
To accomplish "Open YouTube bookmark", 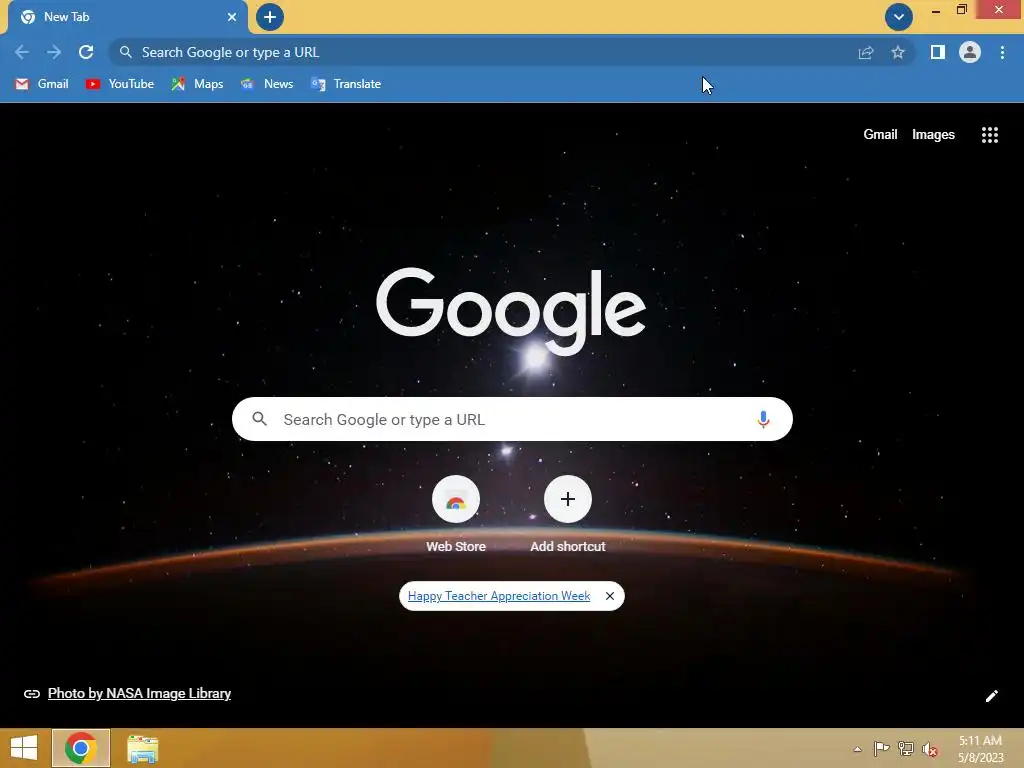I will pos(120,84).
